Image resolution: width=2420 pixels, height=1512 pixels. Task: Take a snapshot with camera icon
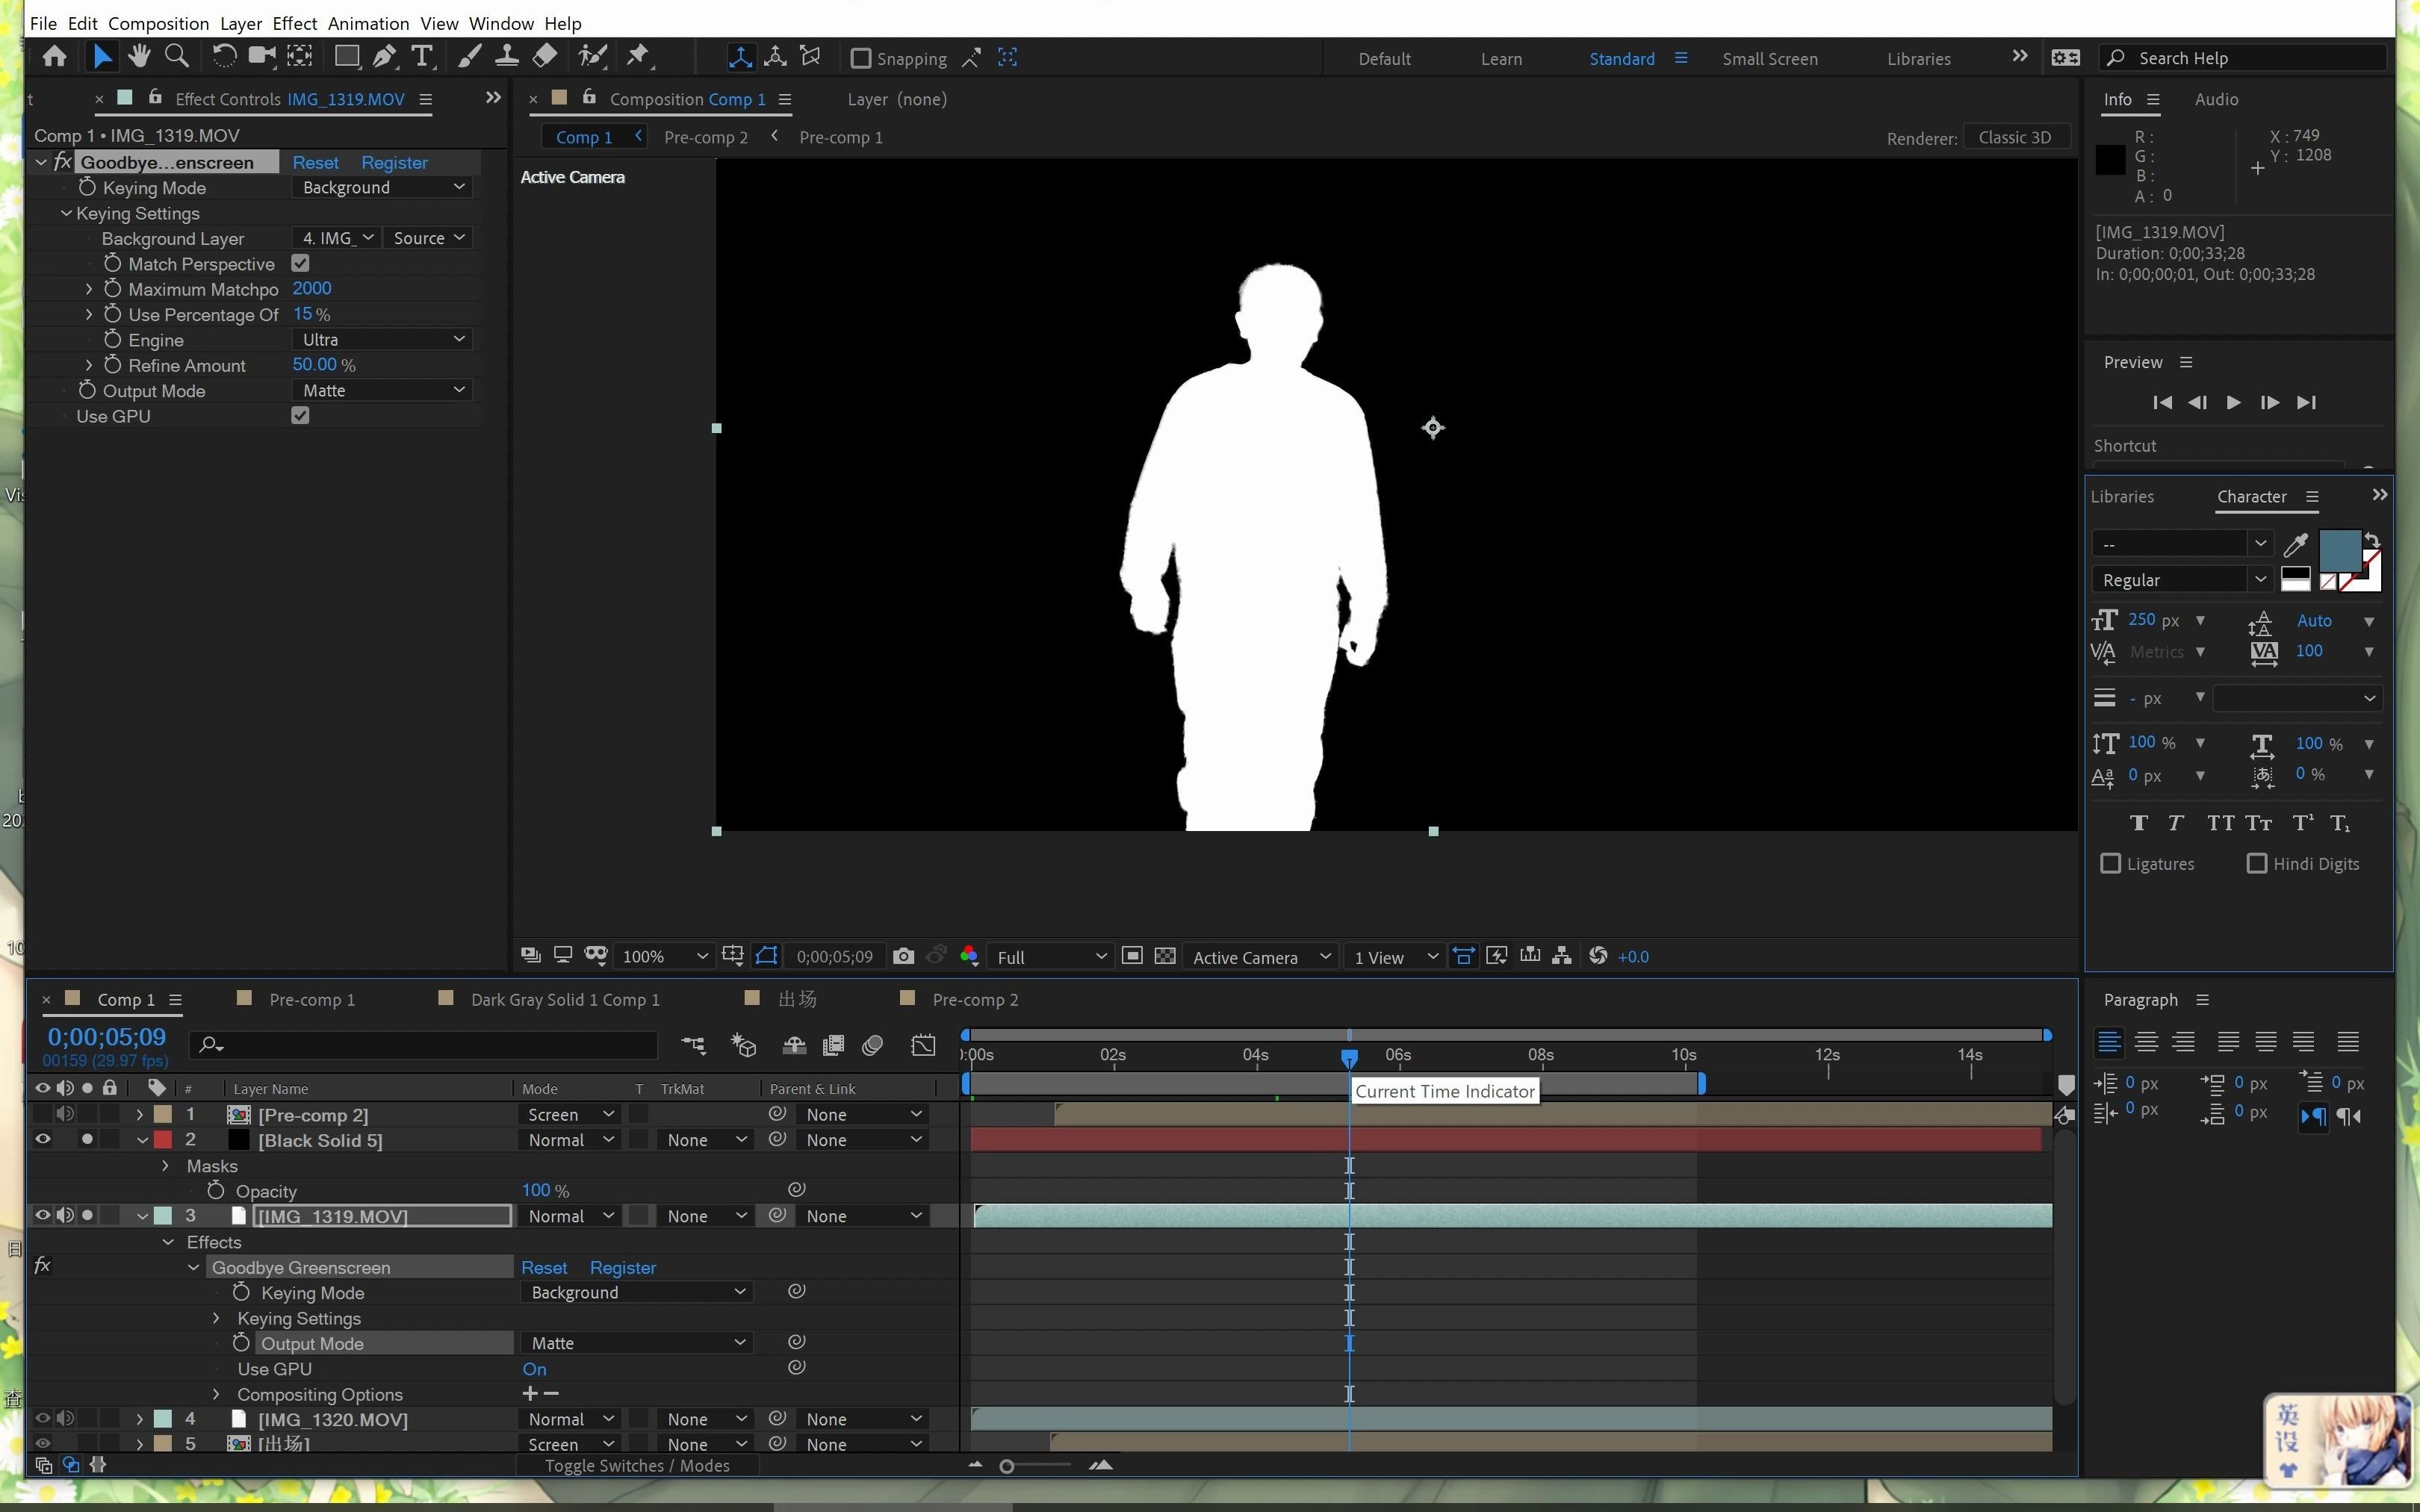tap(903, 957)
